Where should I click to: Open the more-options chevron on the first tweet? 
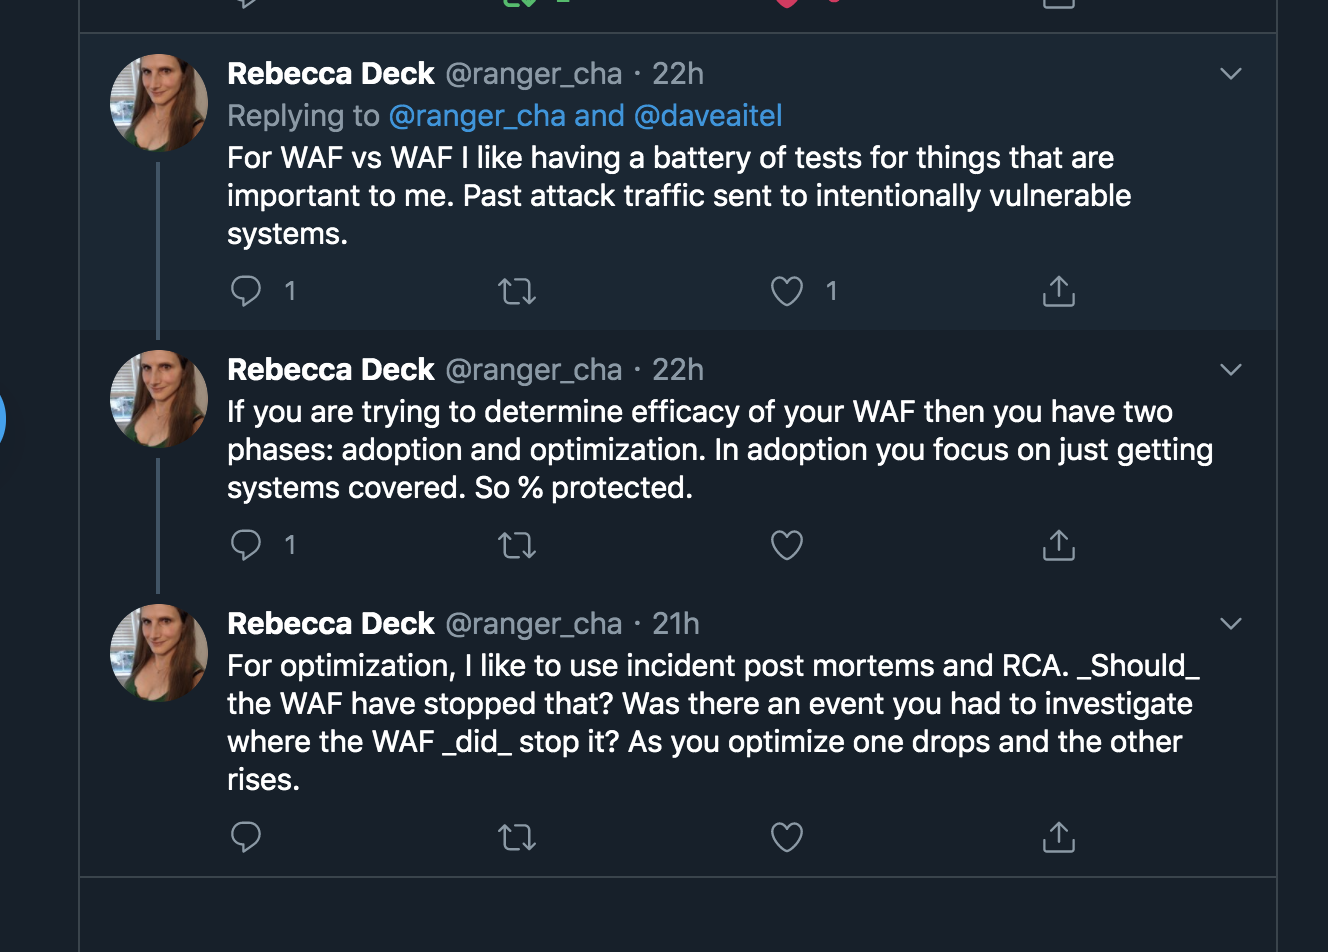pyautogui.click(x=1231, y=74)
